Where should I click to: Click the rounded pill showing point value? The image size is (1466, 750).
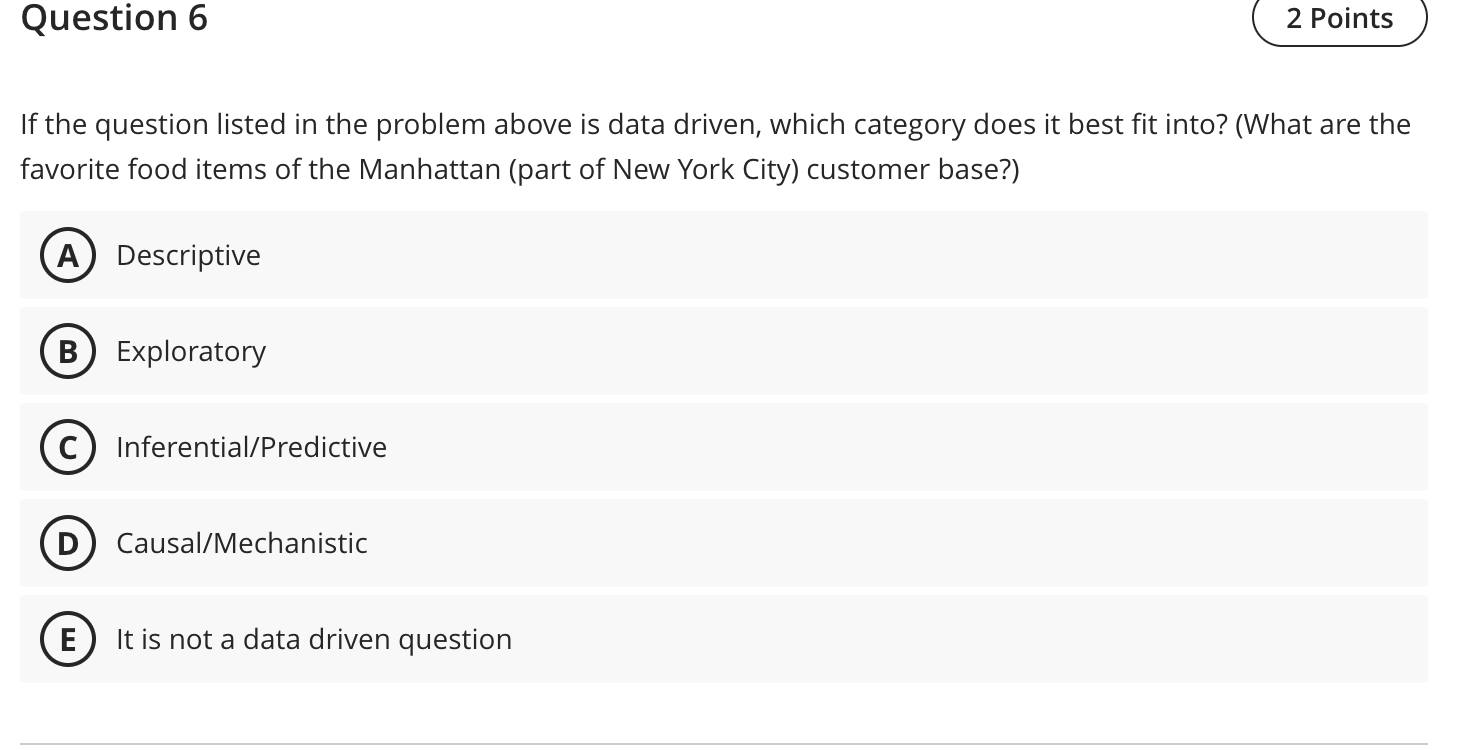(x=1340, y=18)
